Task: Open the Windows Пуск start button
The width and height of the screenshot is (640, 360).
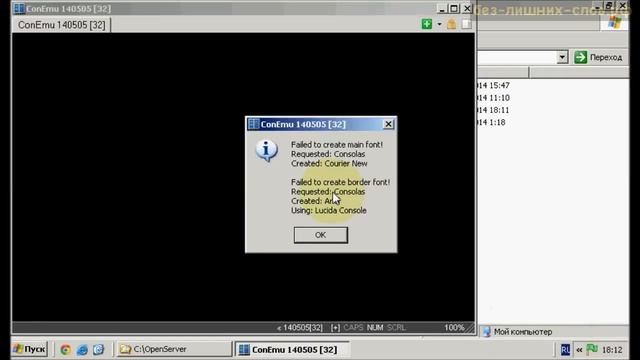Action: tap(29, 349)
